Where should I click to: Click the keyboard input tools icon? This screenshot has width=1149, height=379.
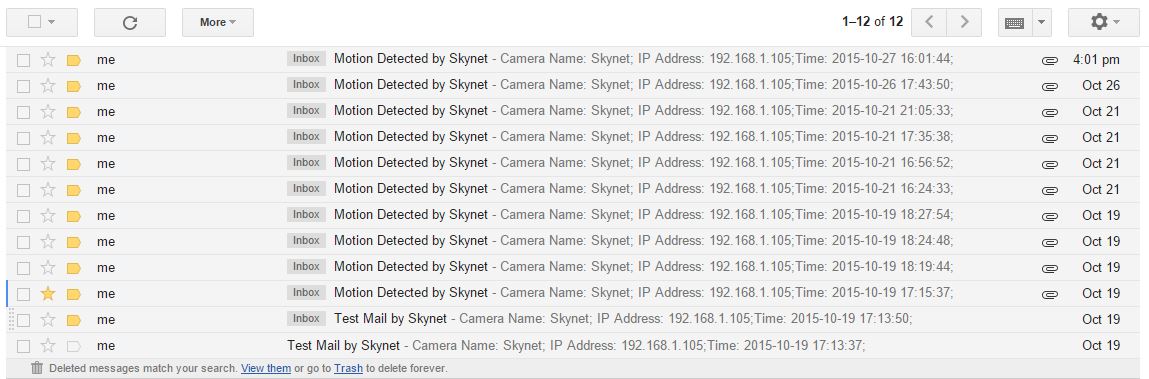1015,23
